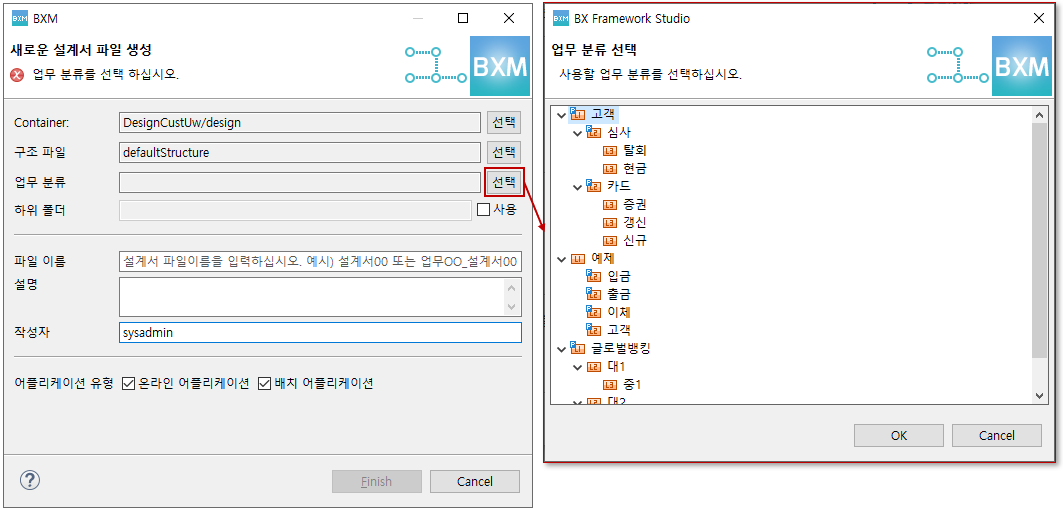
Task: Click 선택 button next to Container
Action: (x=504, y=123)
